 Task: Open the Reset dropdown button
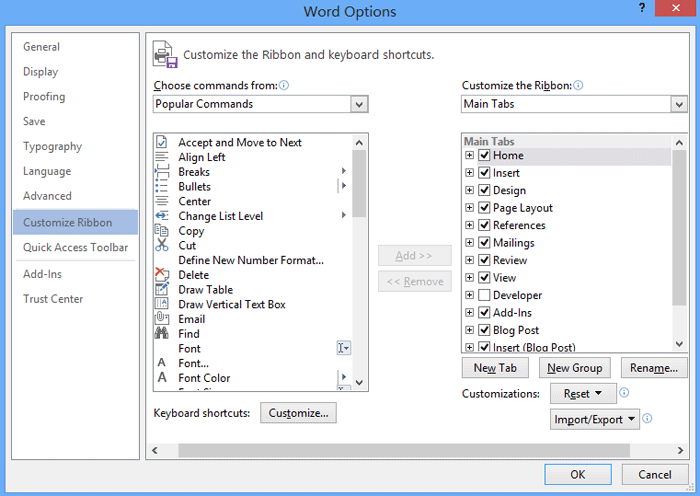[x=583, y=393]
